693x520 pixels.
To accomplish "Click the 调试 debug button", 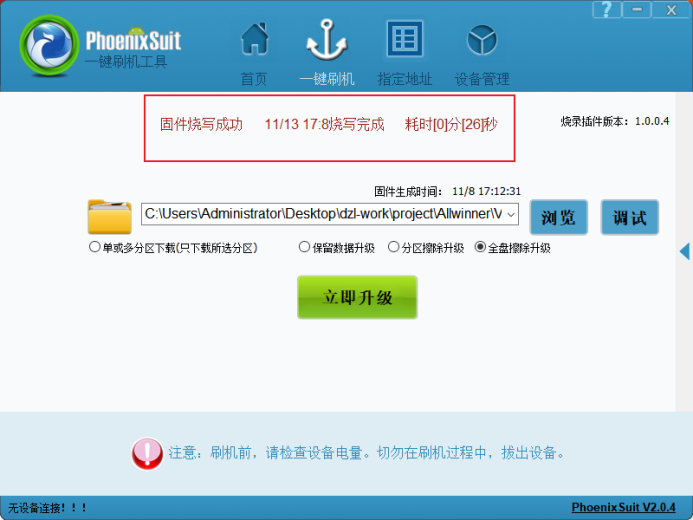I will [630, 217].
